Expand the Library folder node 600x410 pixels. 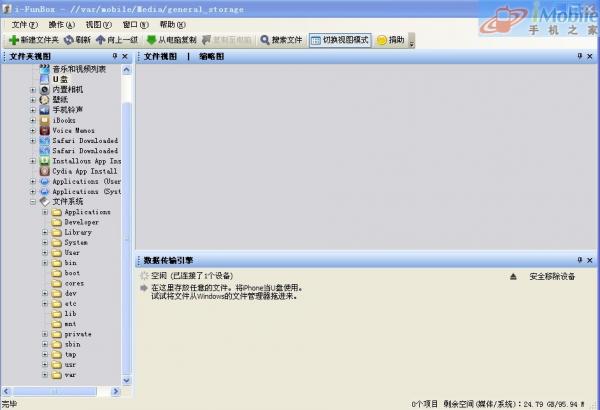click(x=45, y=232)
